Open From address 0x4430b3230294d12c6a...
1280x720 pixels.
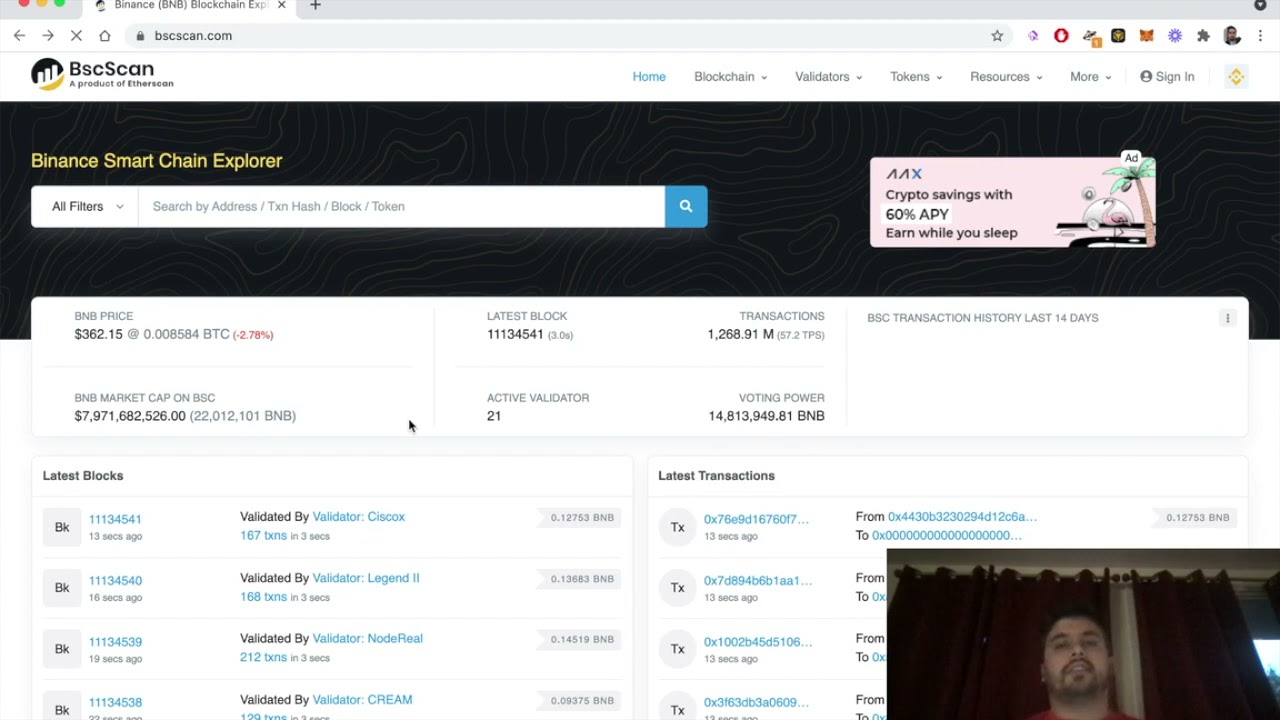coord(962,517)
